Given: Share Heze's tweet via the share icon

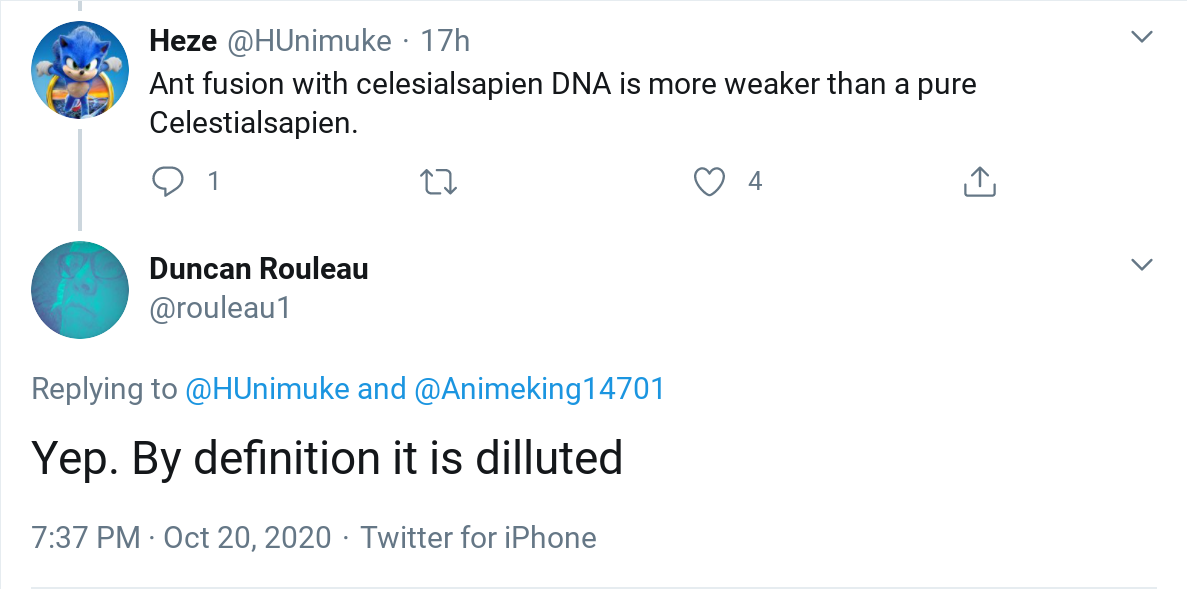Looking at the screenshot, I should coord(979,181).
